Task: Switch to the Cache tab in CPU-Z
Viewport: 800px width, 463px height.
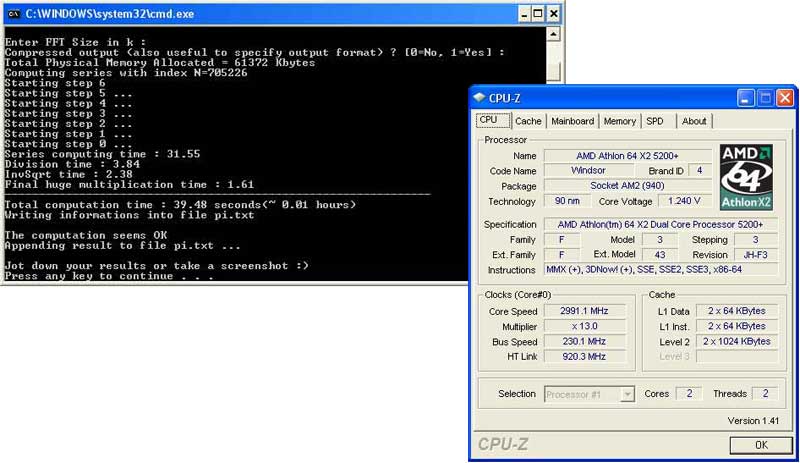Action: 528,121
